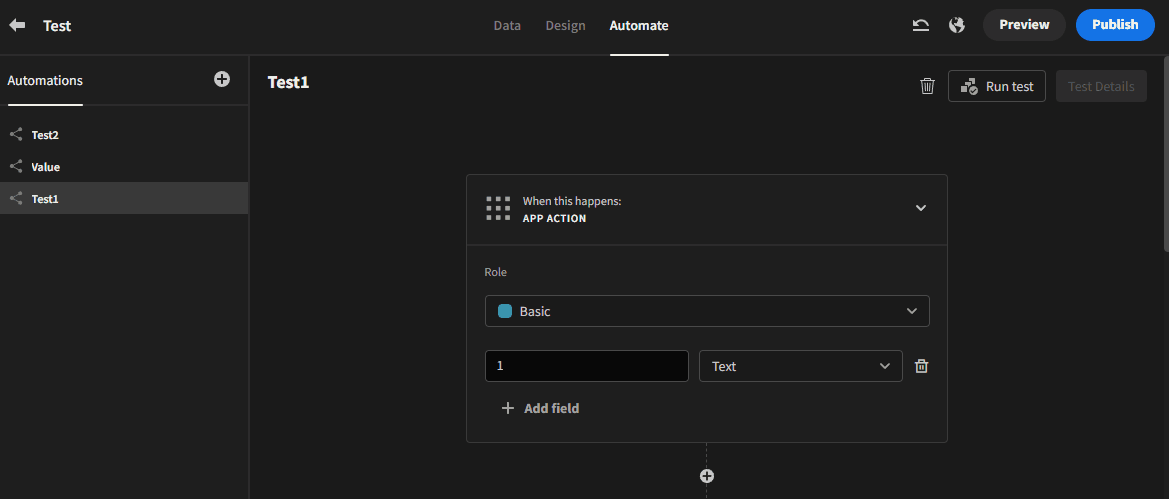Remove field 1 with its trash icon
Image resolution: width=1169 pixels, height=499 pixels.
click(921, 366)
